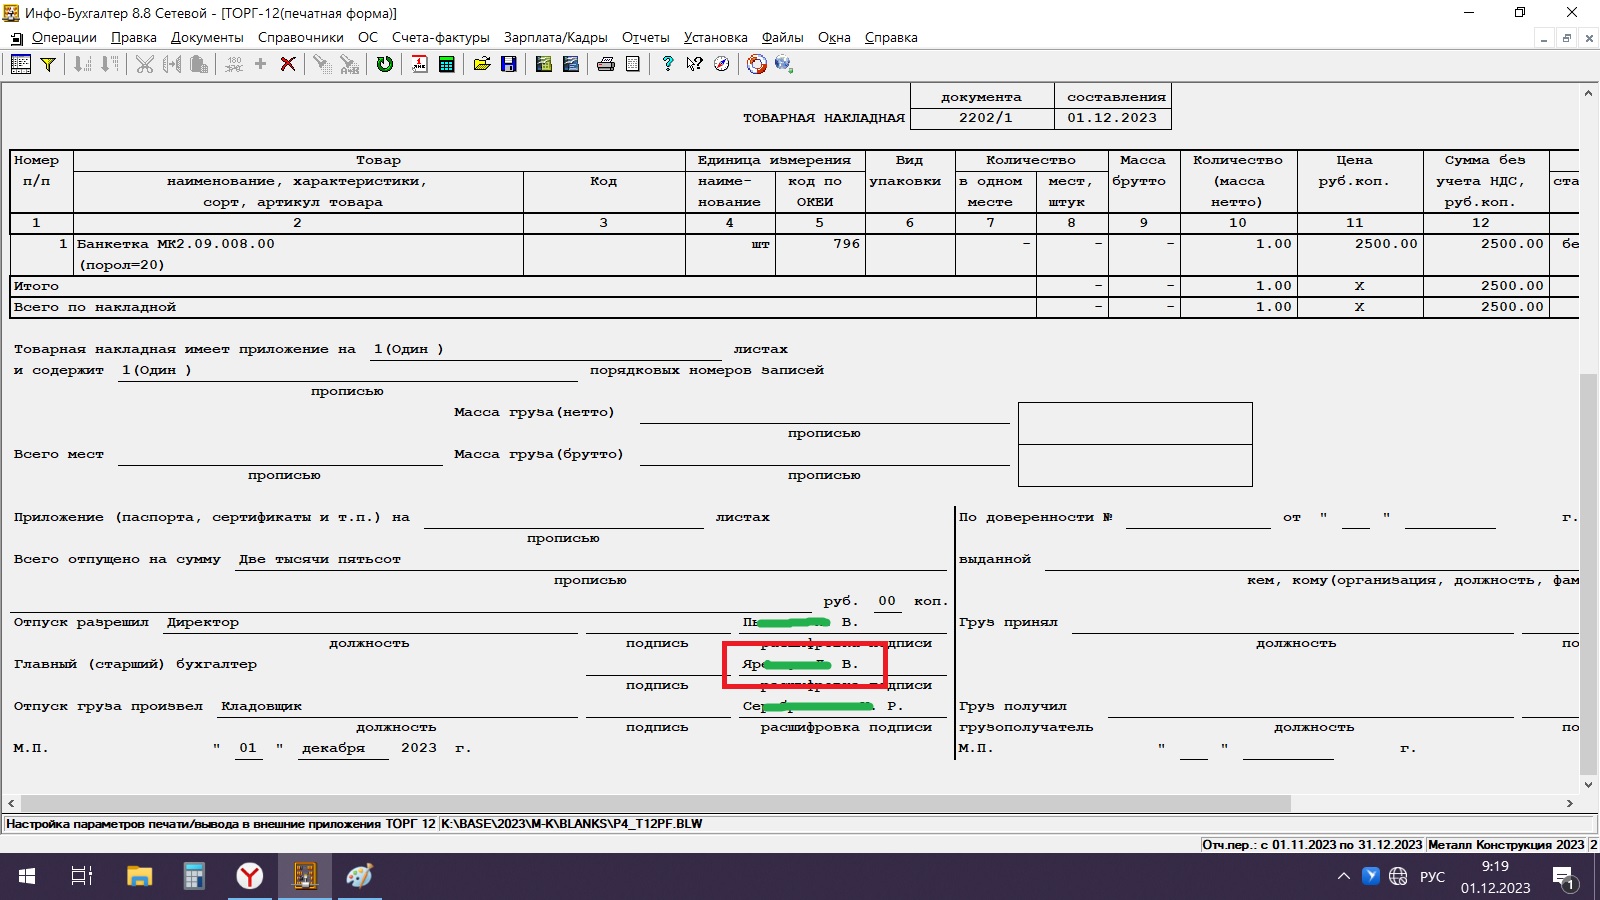Click the Всего по накладной row label
The image size is (1600, 900).
tap(95, 308)
